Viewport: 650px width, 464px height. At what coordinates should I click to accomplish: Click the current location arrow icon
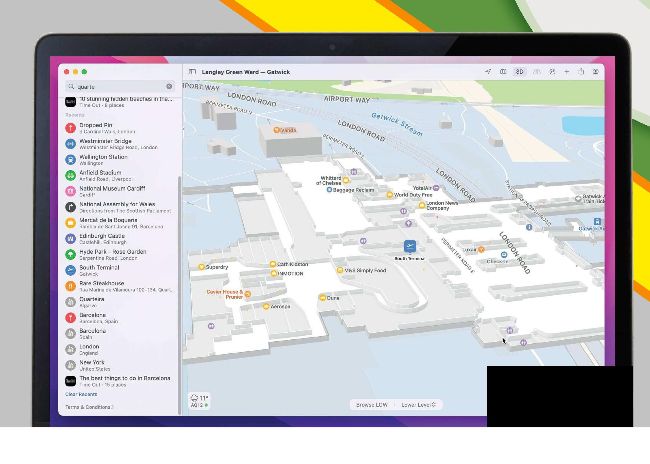point(488,72)
